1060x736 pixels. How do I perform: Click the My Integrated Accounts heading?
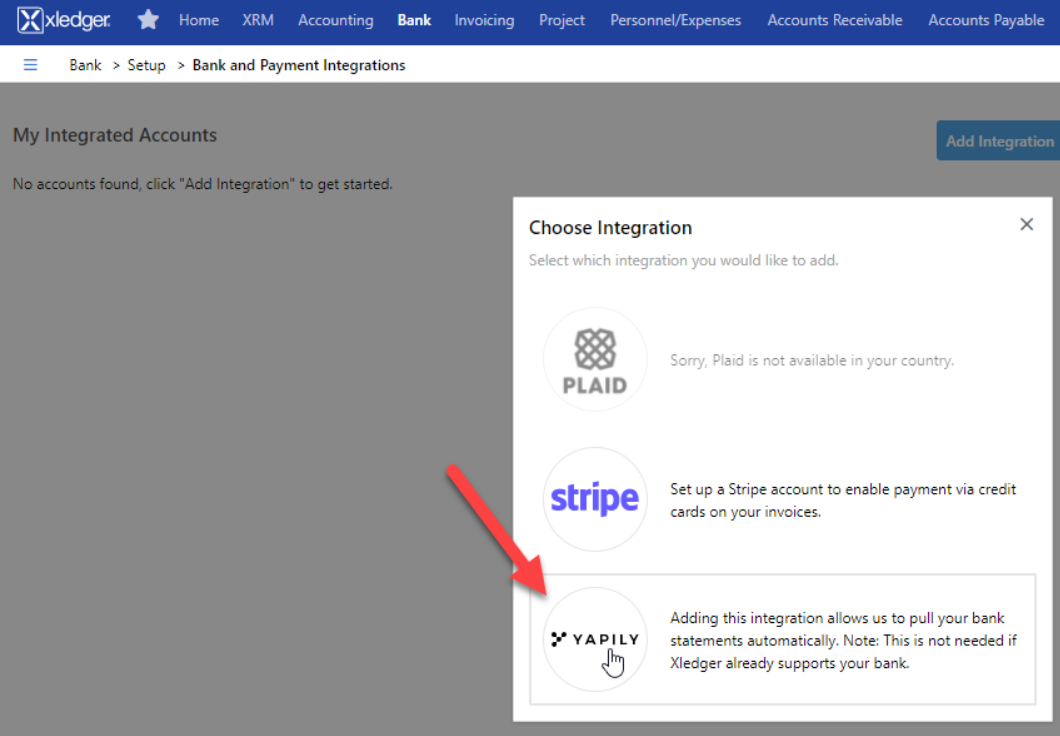click(115, 135)
